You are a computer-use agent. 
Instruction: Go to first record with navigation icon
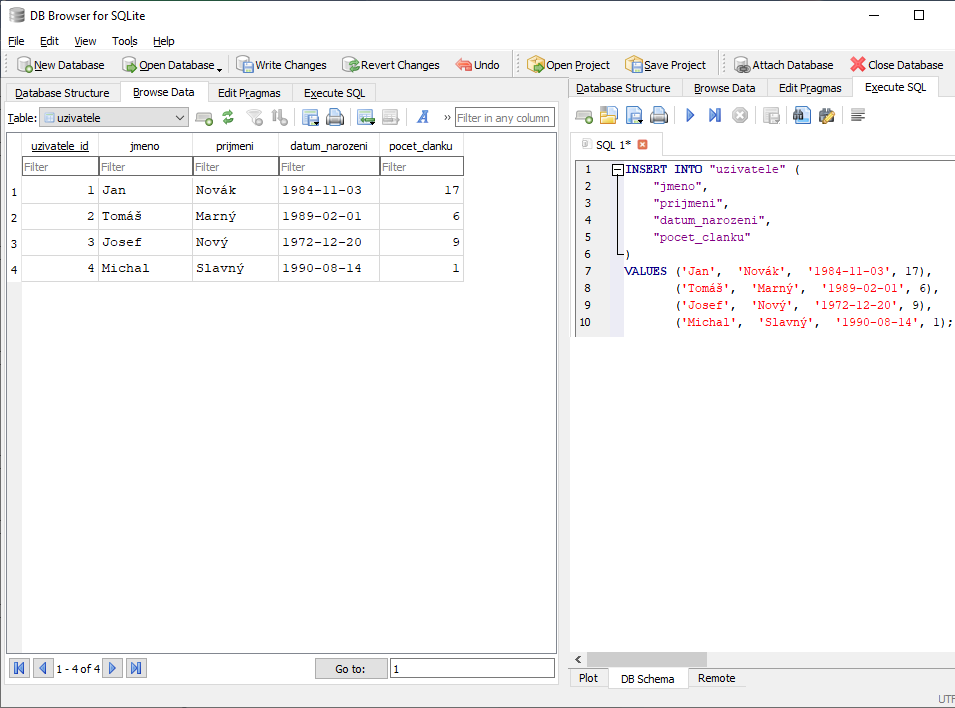[x=19, y=668]
